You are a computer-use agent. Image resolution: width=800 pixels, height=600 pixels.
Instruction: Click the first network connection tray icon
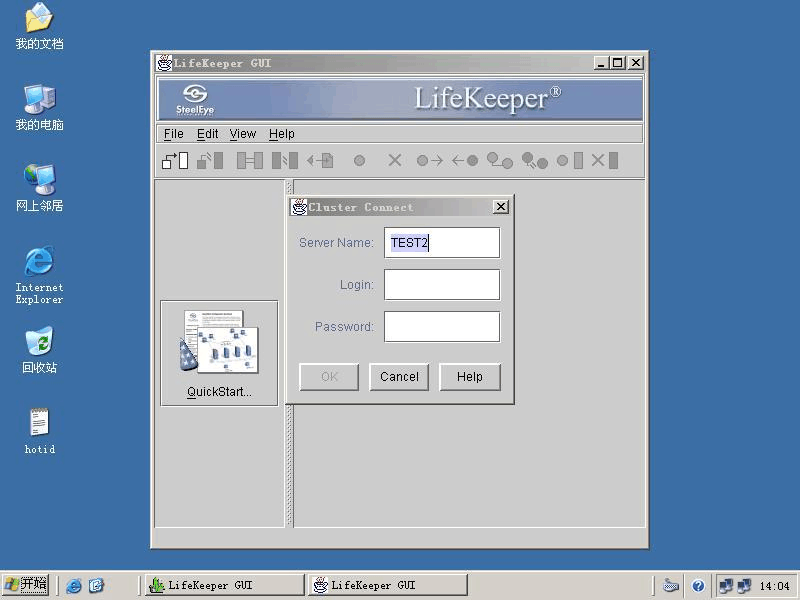coord(726,586)
